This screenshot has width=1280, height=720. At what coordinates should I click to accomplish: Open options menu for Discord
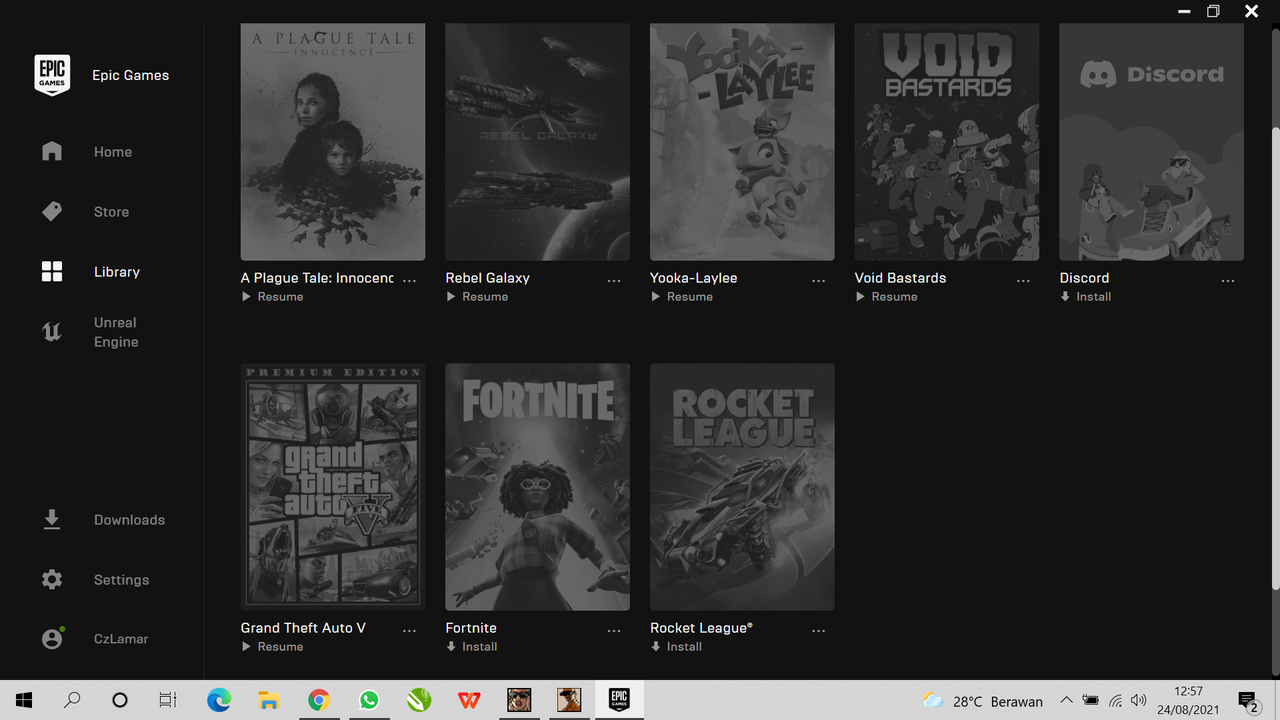coord(1228,281)
